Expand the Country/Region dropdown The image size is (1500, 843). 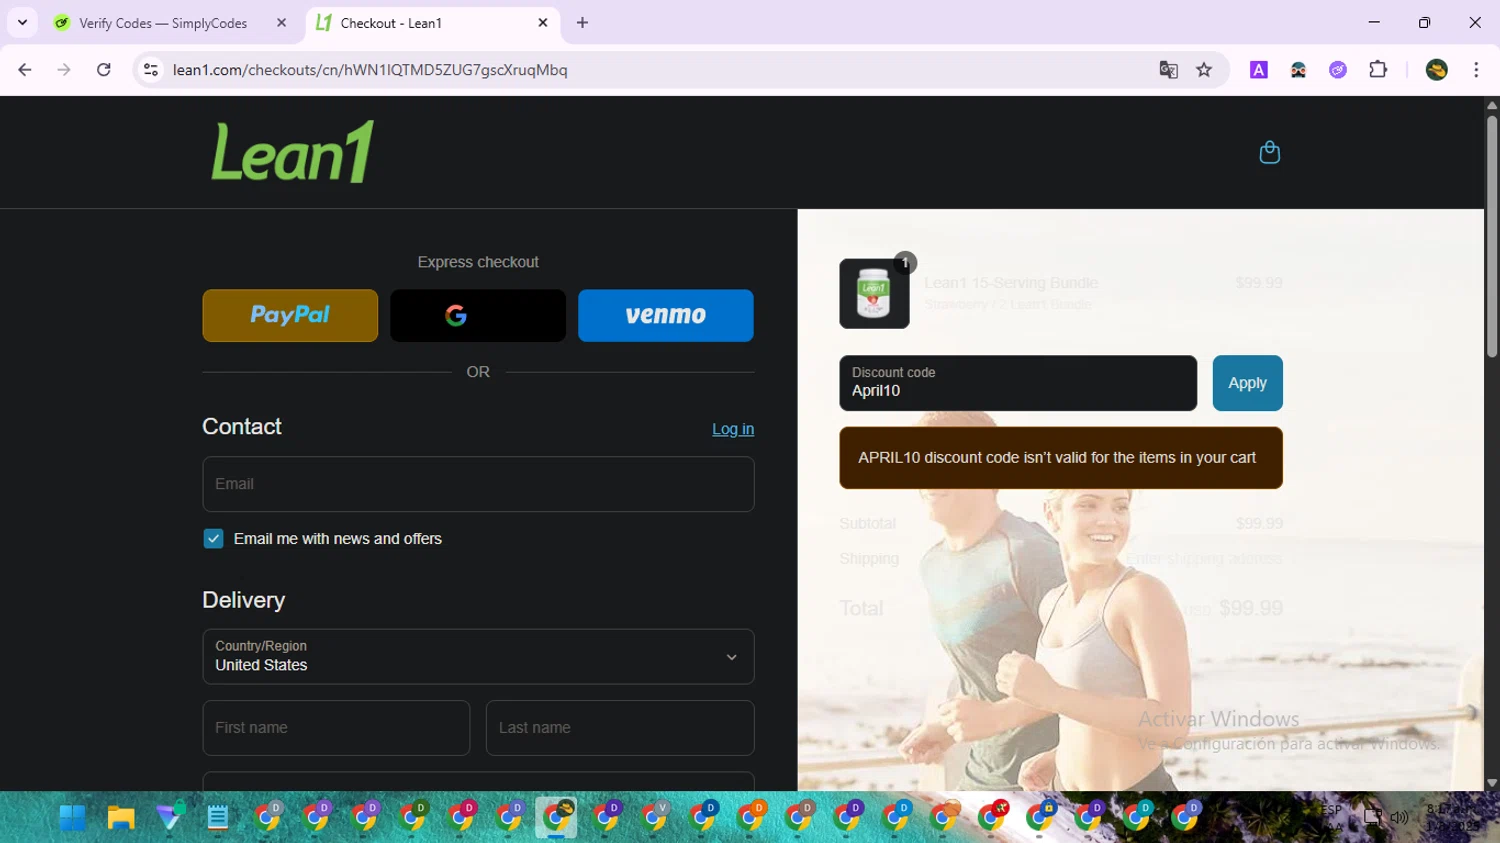click(x=478, y=657)
